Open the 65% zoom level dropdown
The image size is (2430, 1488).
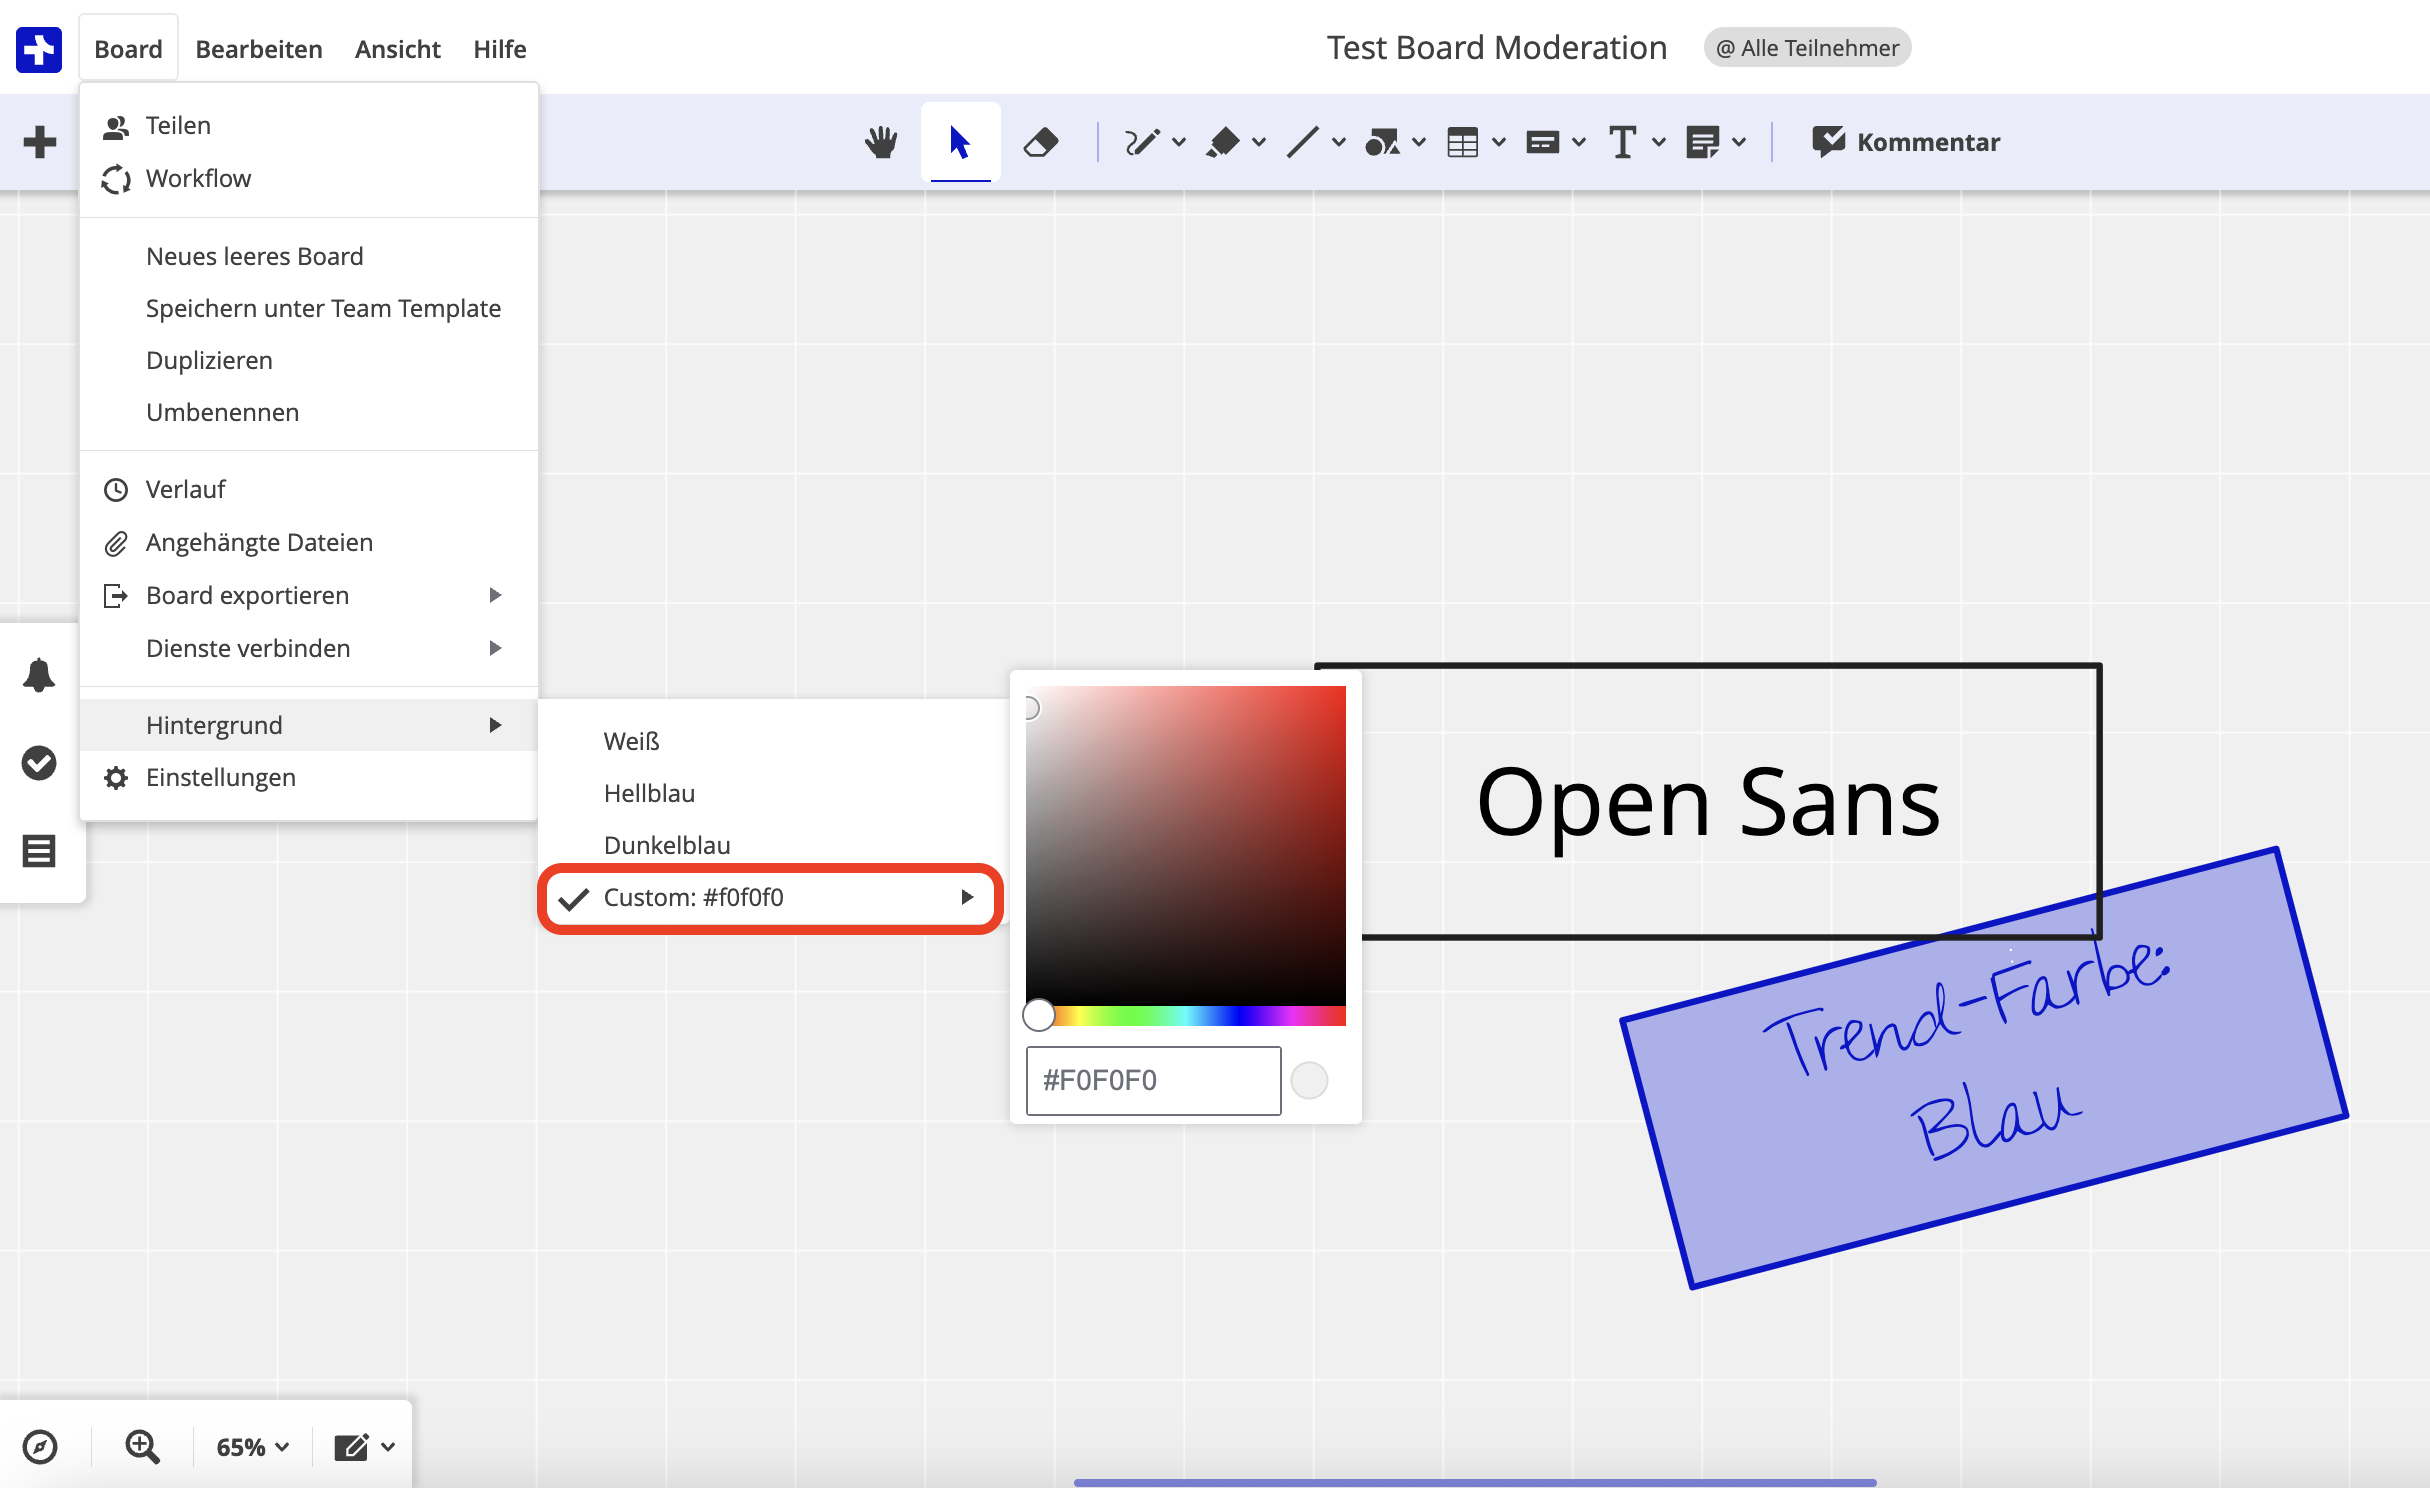(x=252, y=1447)
